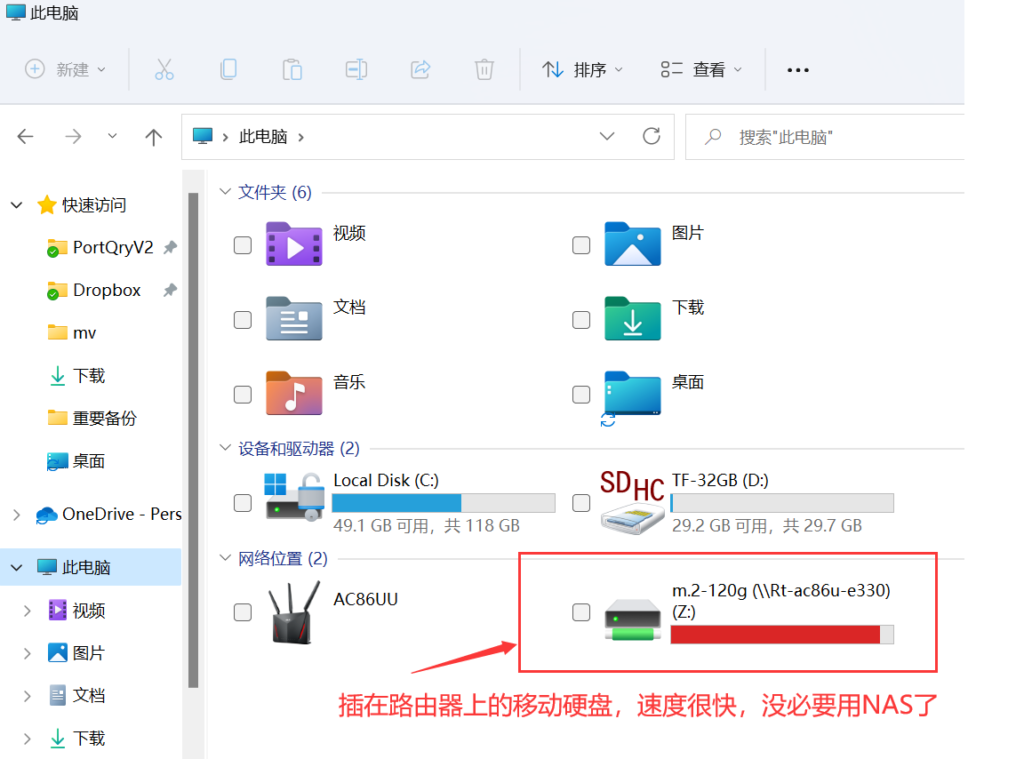Check the box next to 视频 folder
This screenshot has height=759, width=1024.
click(x=242, y=245)
